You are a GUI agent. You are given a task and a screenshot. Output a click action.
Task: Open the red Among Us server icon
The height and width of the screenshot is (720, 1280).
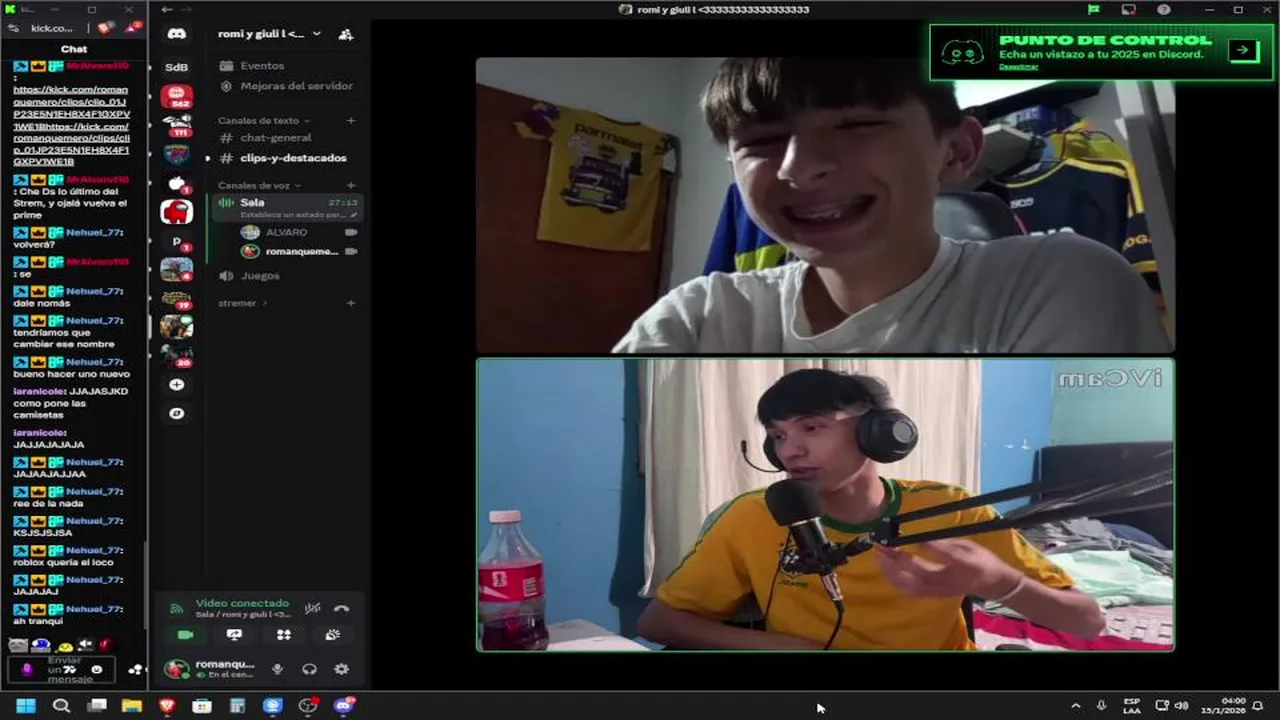(x=176, y=211)
